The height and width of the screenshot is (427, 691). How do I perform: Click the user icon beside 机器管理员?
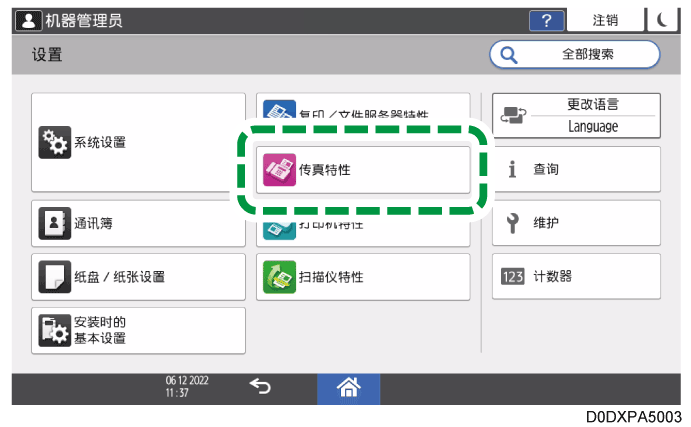(29, 21)
